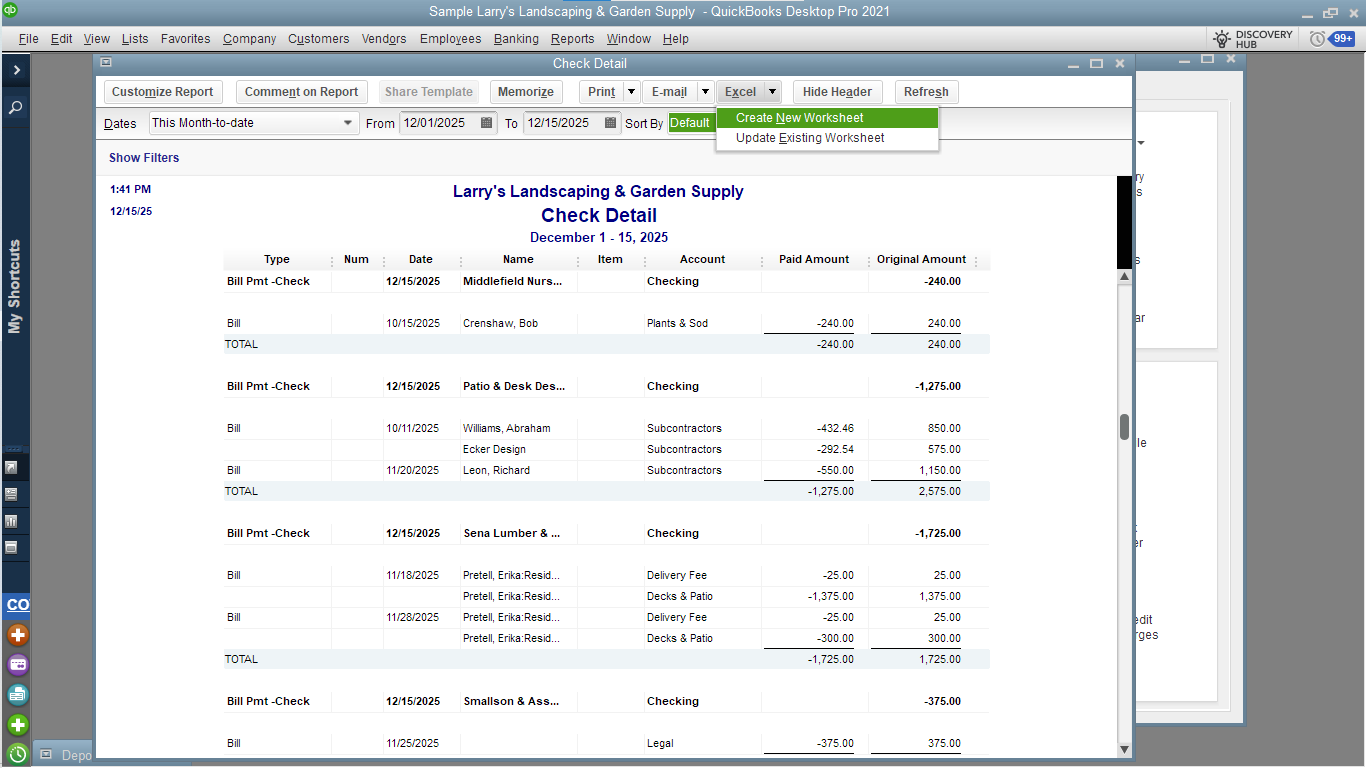Viewport: 1366px width, 768px height.
Task: Click the E-mail button
Action: point(669,92)
